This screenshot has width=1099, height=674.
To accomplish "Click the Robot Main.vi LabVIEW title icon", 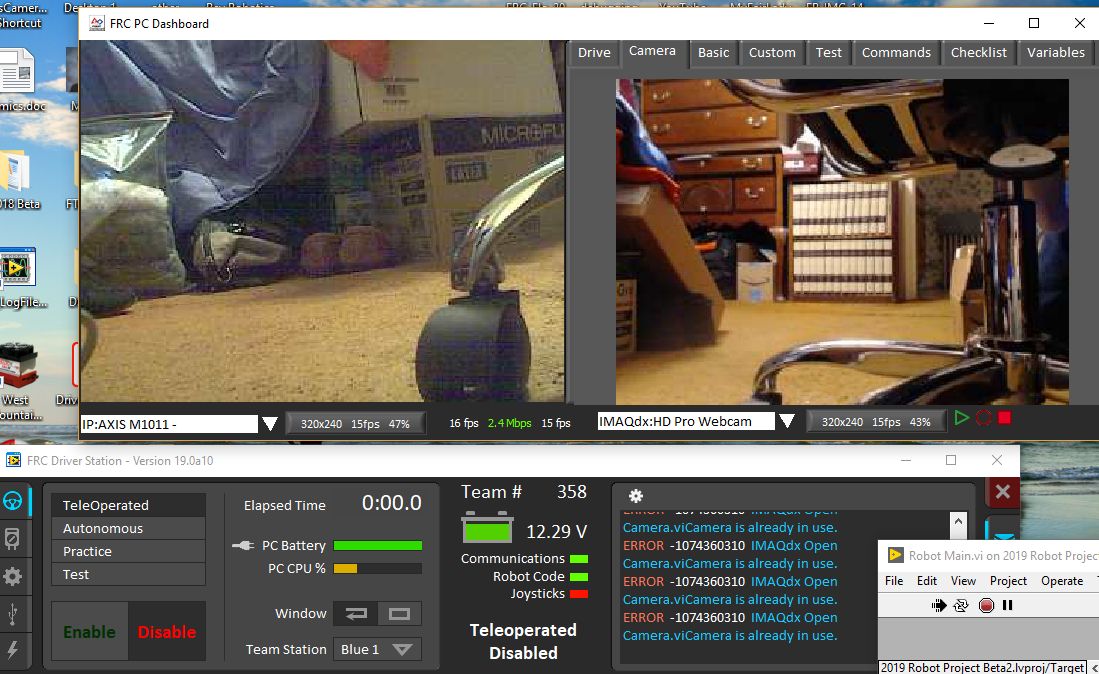I will click(895, 556).
